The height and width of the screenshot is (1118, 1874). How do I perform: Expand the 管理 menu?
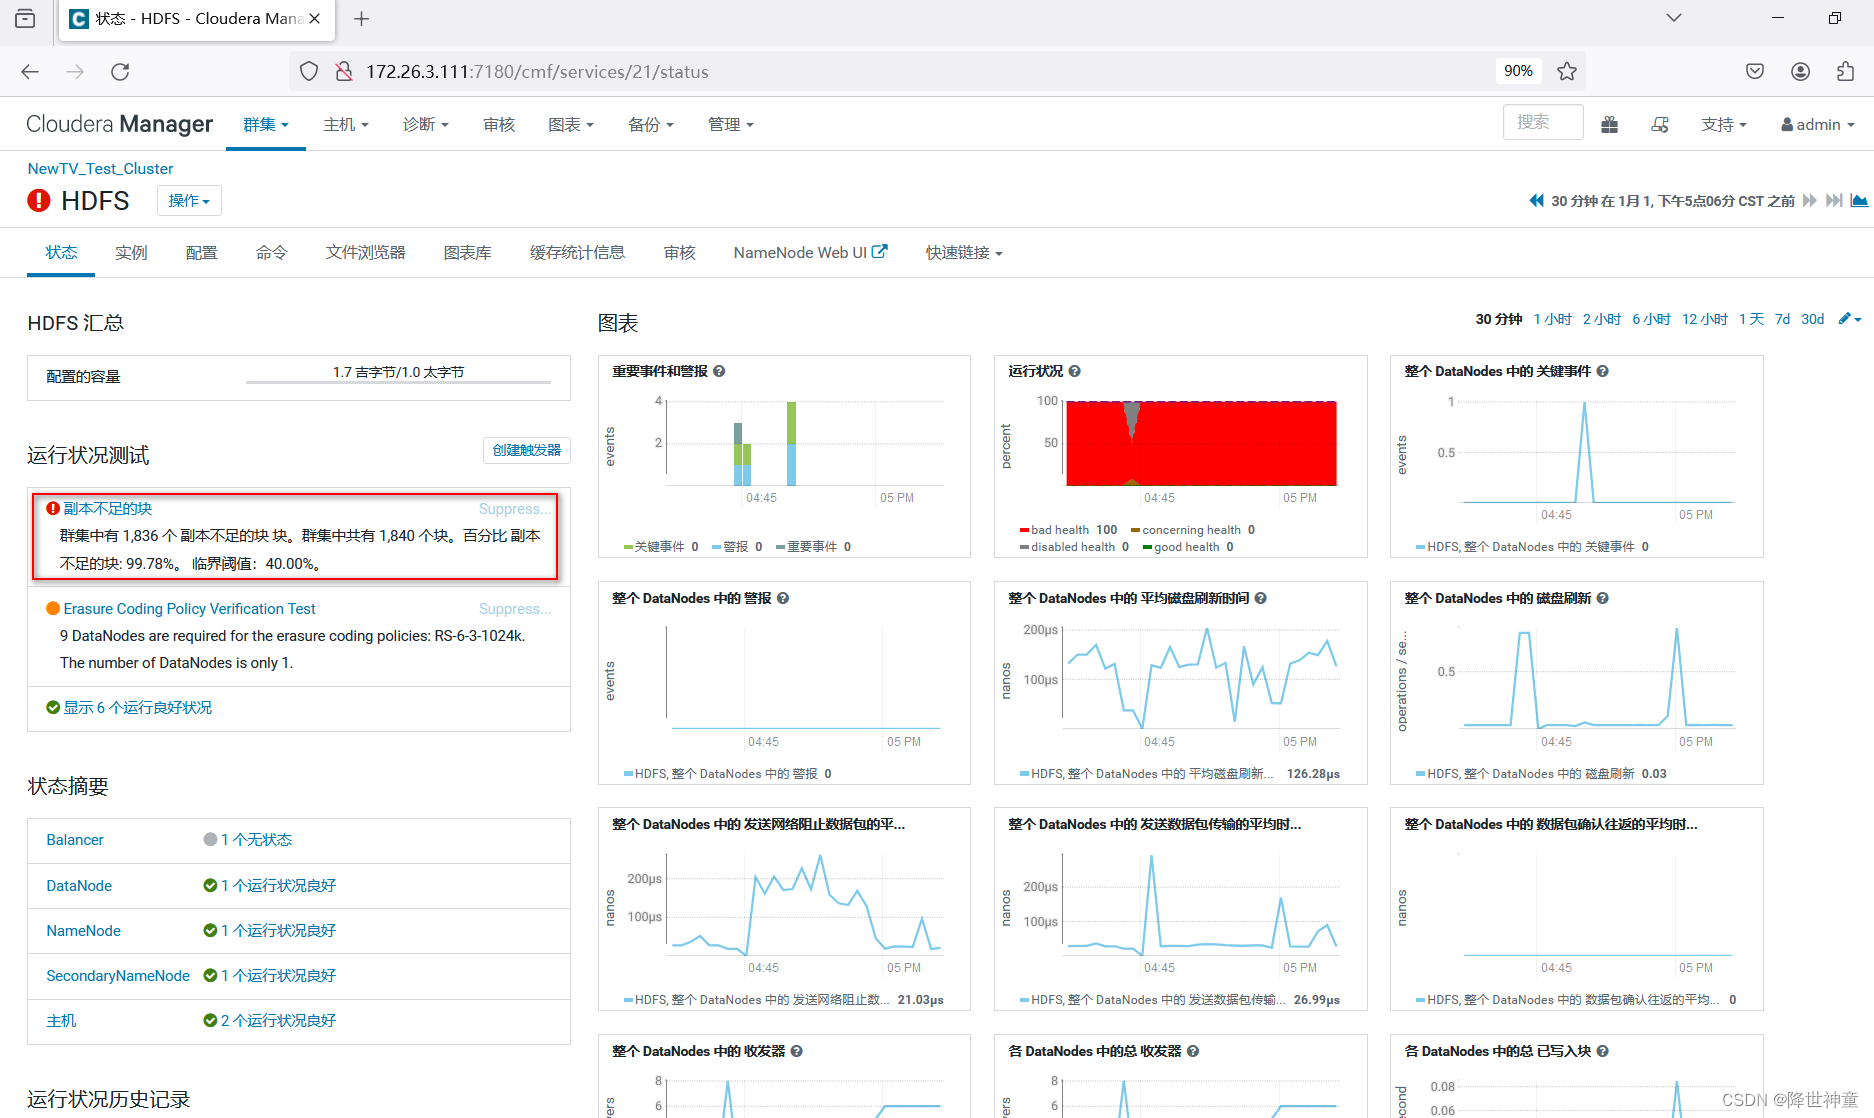pyautogui.click(x=730, y=124)
